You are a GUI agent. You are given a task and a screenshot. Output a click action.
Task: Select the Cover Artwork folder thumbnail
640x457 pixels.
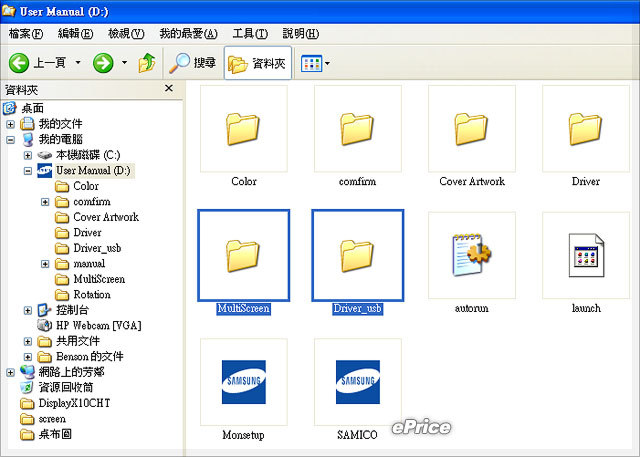coord(472,129)
